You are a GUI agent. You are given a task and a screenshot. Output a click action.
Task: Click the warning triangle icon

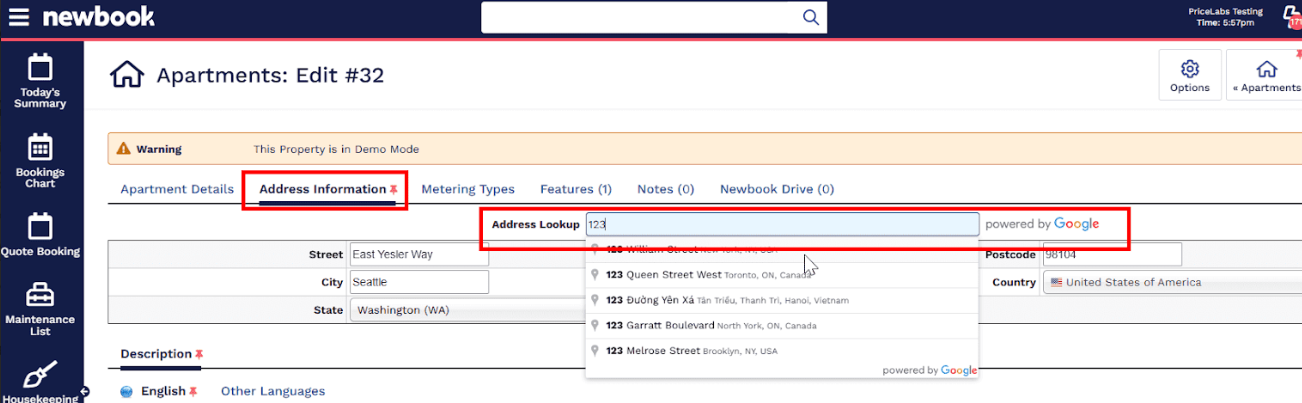click(x=124, y=149)
